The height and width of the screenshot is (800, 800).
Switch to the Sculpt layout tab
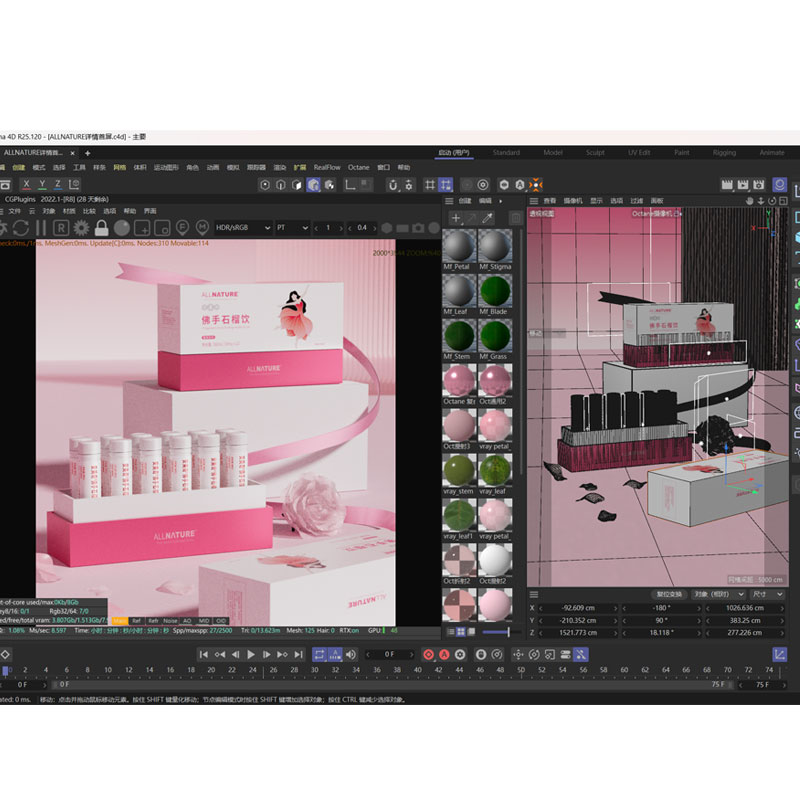click(595, 153)
